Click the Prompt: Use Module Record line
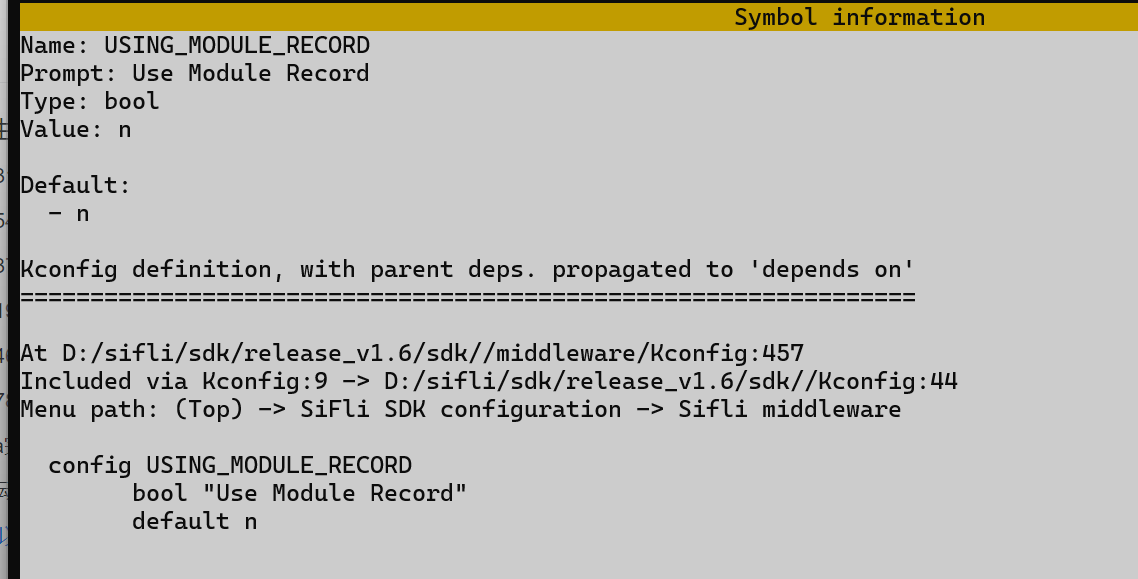Viewport: 1138px width, 579px height. (x=195, y=73)
